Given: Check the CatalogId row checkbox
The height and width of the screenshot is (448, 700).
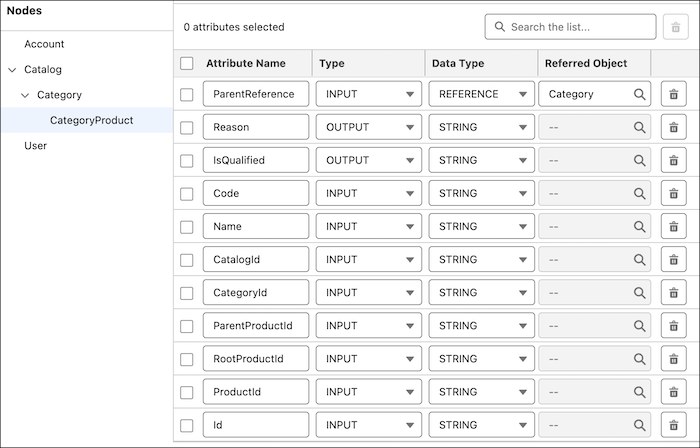Looking at the screenshot, I should pos(187,260).
